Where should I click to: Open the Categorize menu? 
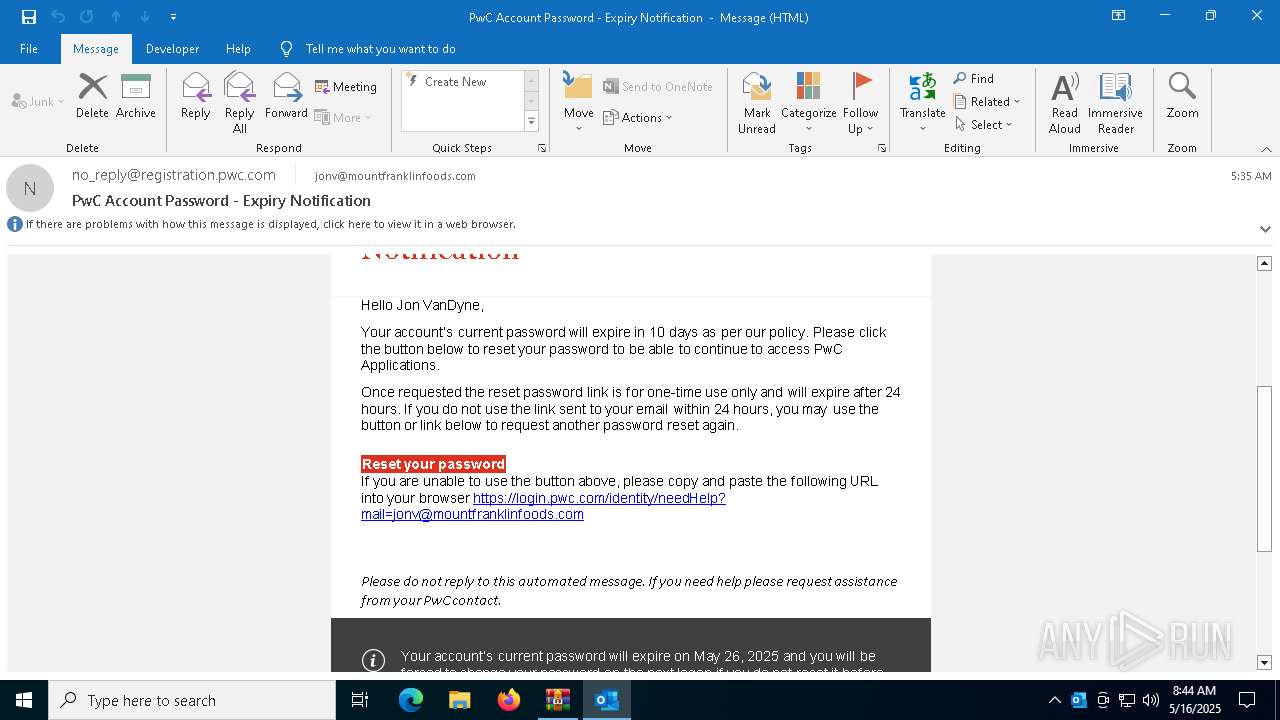808,102
